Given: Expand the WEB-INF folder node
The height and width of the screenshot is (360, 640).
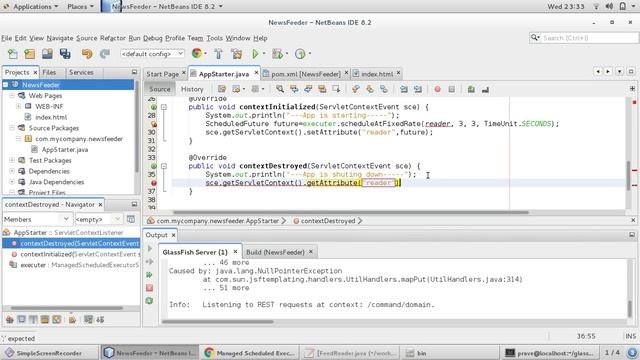Looking at the screenshot, I should [19, 106].
